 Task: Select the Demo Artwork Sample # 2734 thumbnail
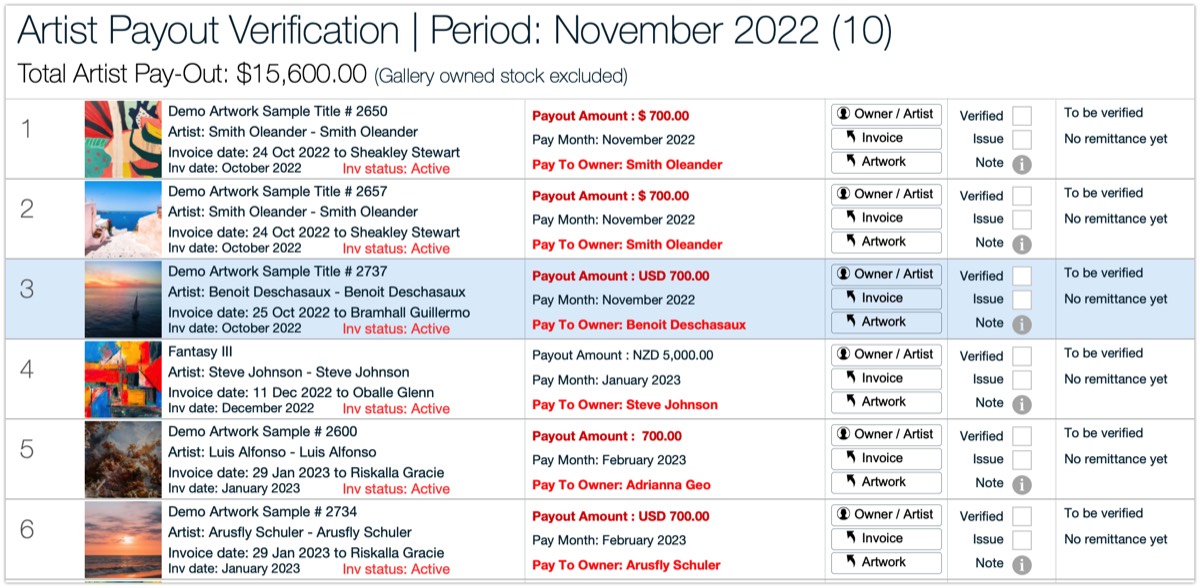pos(123,539)
